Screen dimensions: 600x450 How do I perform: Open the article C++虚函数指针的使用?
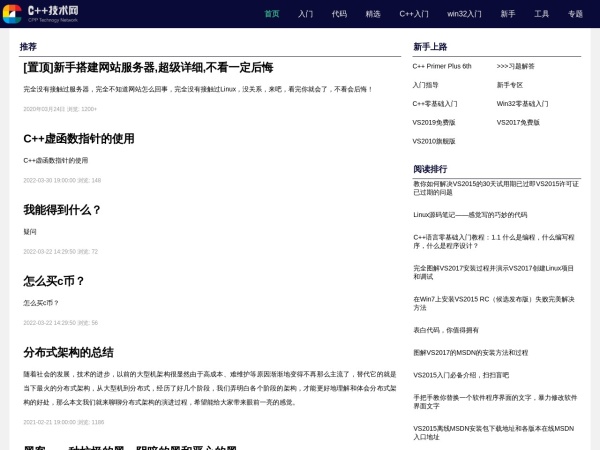pos(79,139)
